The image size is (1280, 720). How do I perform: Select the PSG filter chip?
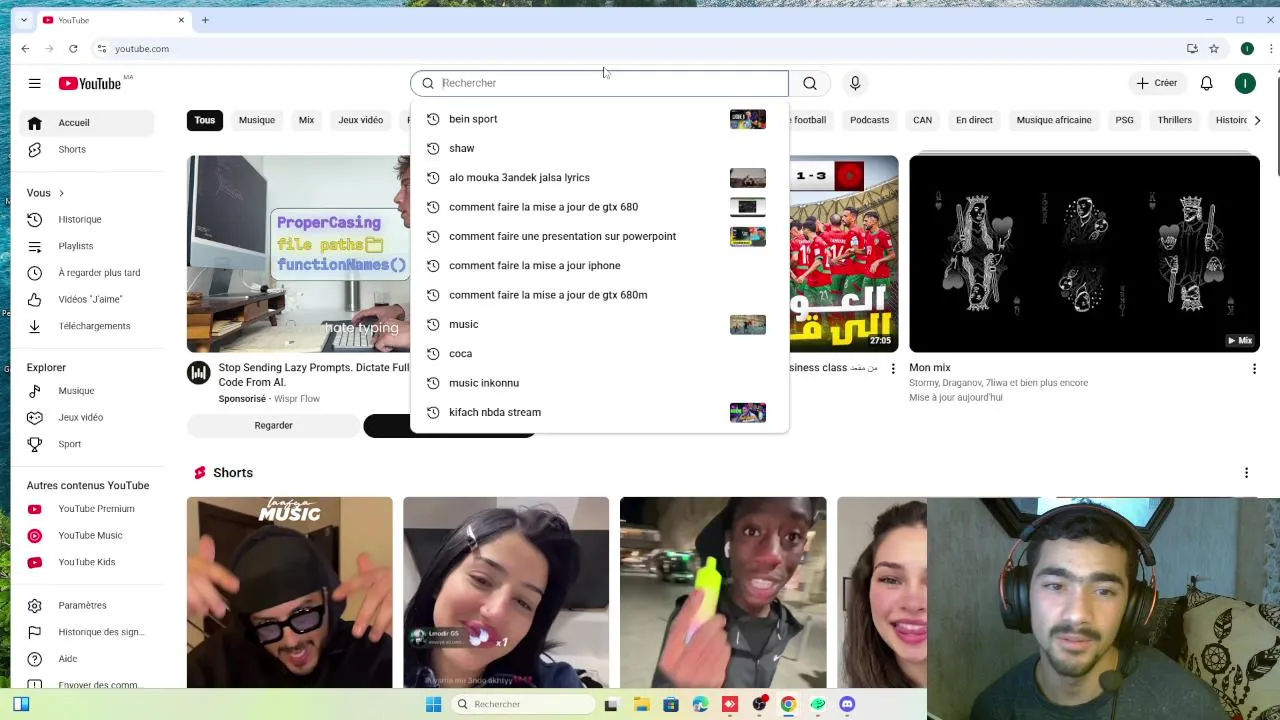point(1124,120)
